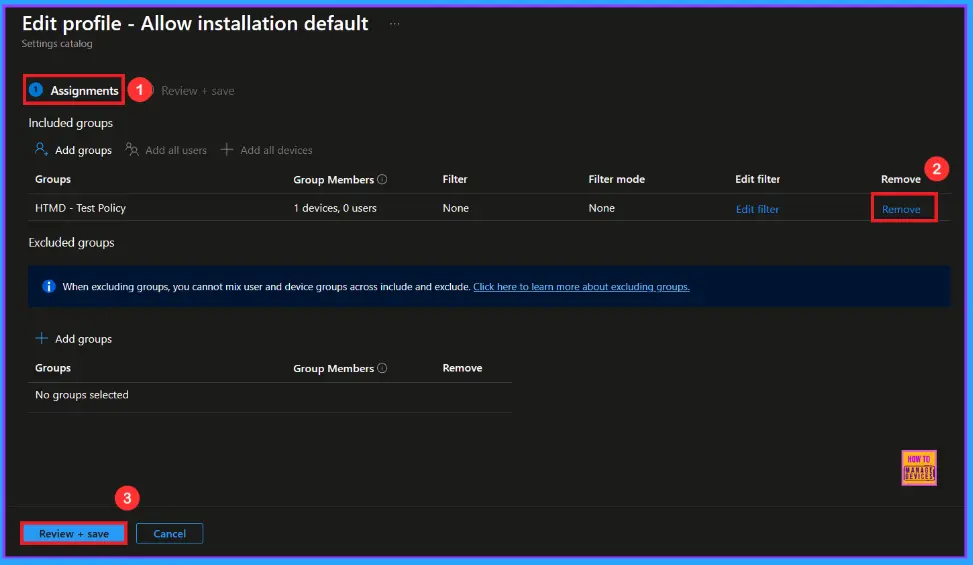
Task: Click the Filter column header
Action: click(455, 179)
